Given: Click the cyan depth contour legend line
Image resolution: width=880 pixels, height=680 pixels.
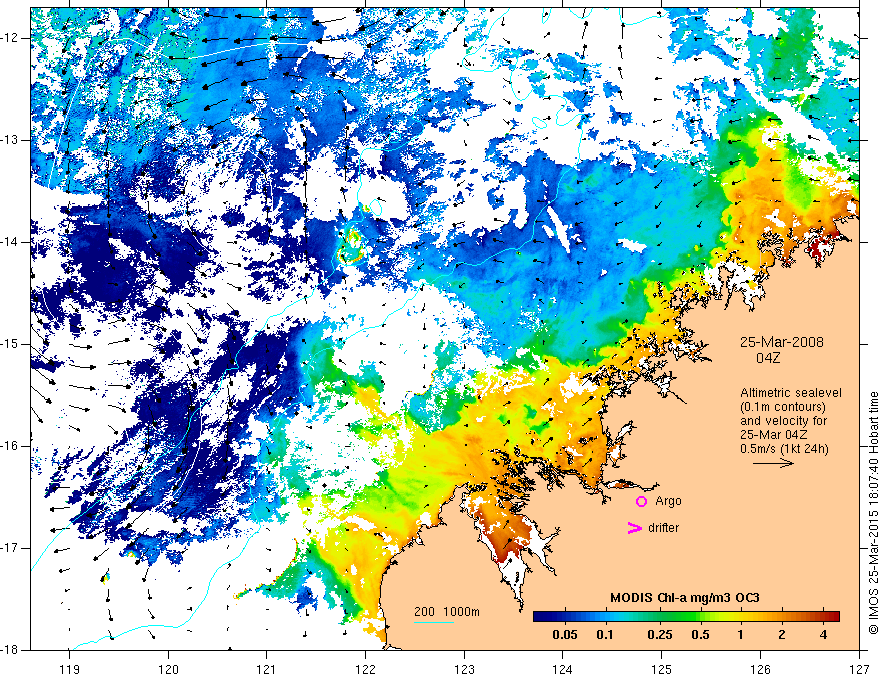Looking at the screenshot, I should click(434, 622).
